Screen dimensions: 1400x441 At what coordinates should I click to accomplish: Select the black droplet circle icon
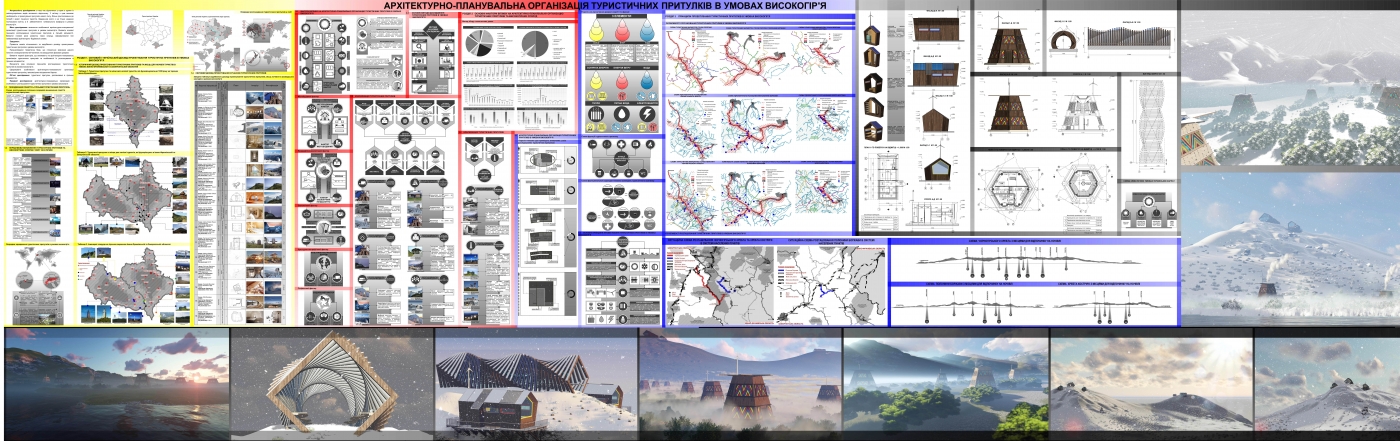(x=620, y=114)
